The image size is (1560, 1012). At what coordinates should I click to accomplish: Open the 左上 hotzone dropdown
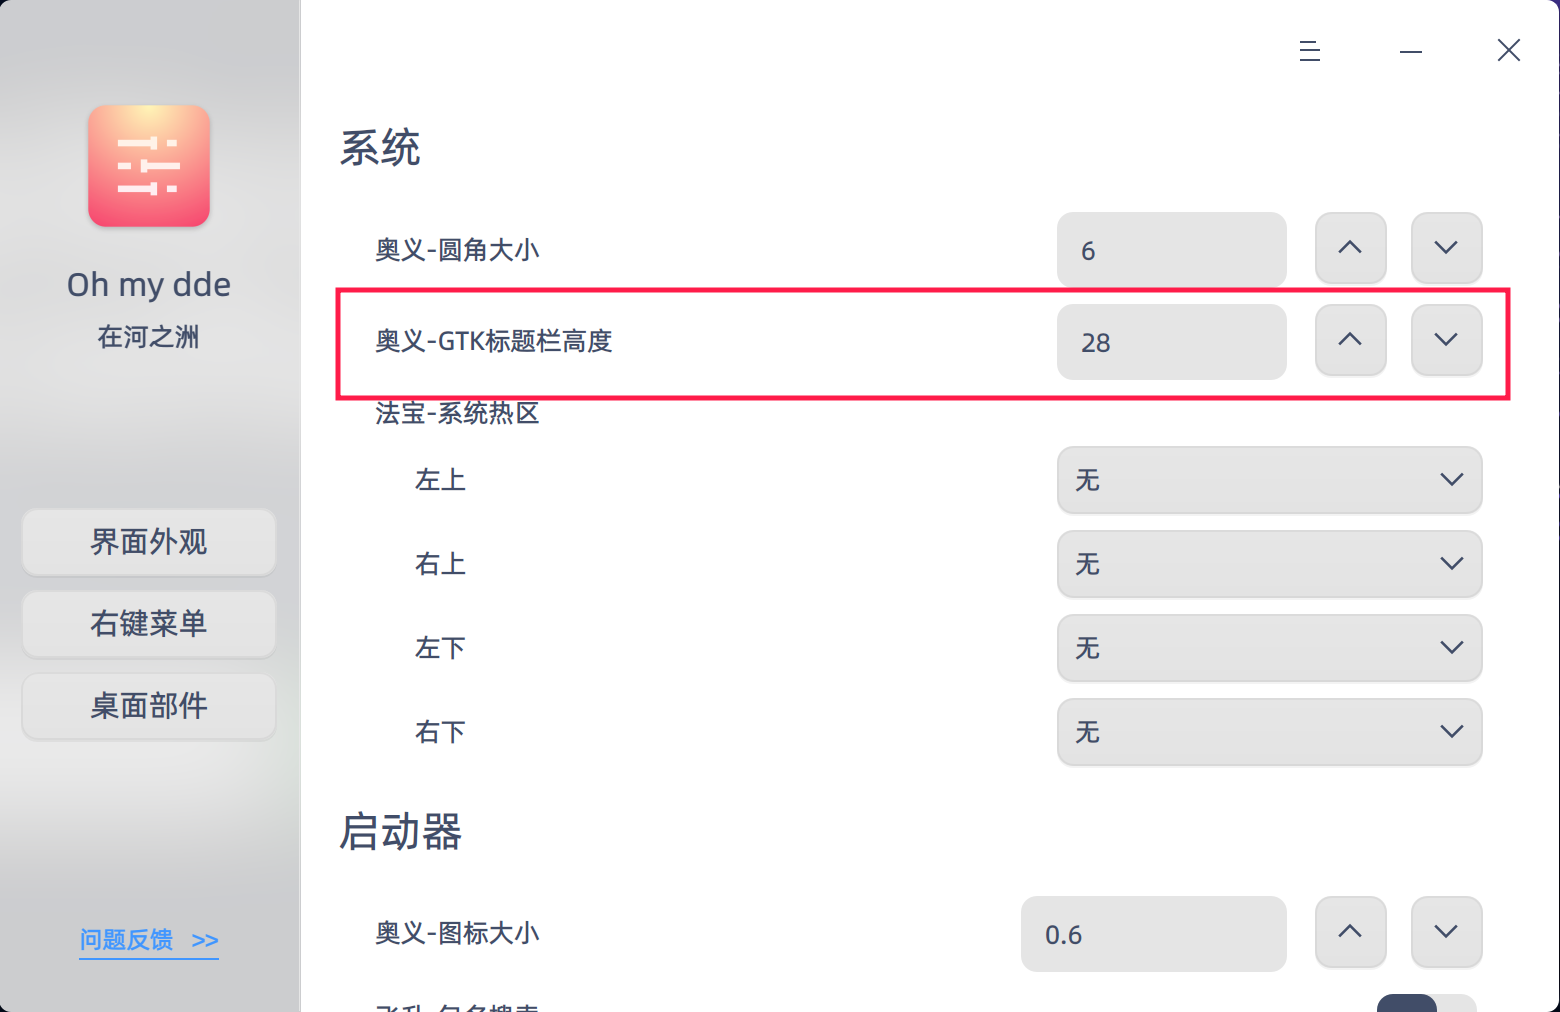point(1268,481)
